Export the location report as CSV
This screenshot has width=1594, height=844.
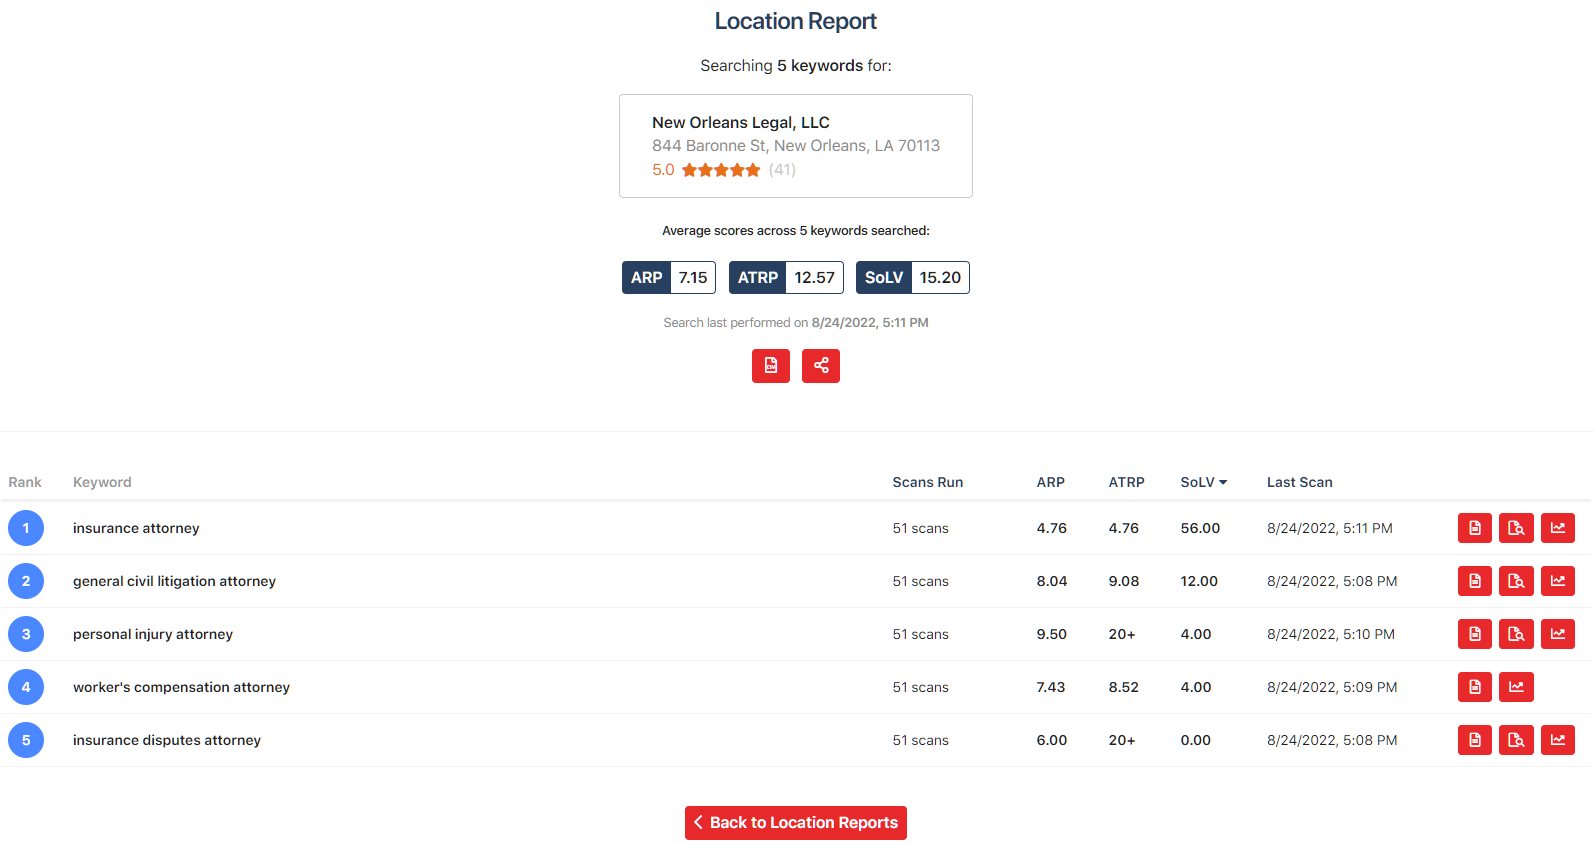tap(770, 366)
